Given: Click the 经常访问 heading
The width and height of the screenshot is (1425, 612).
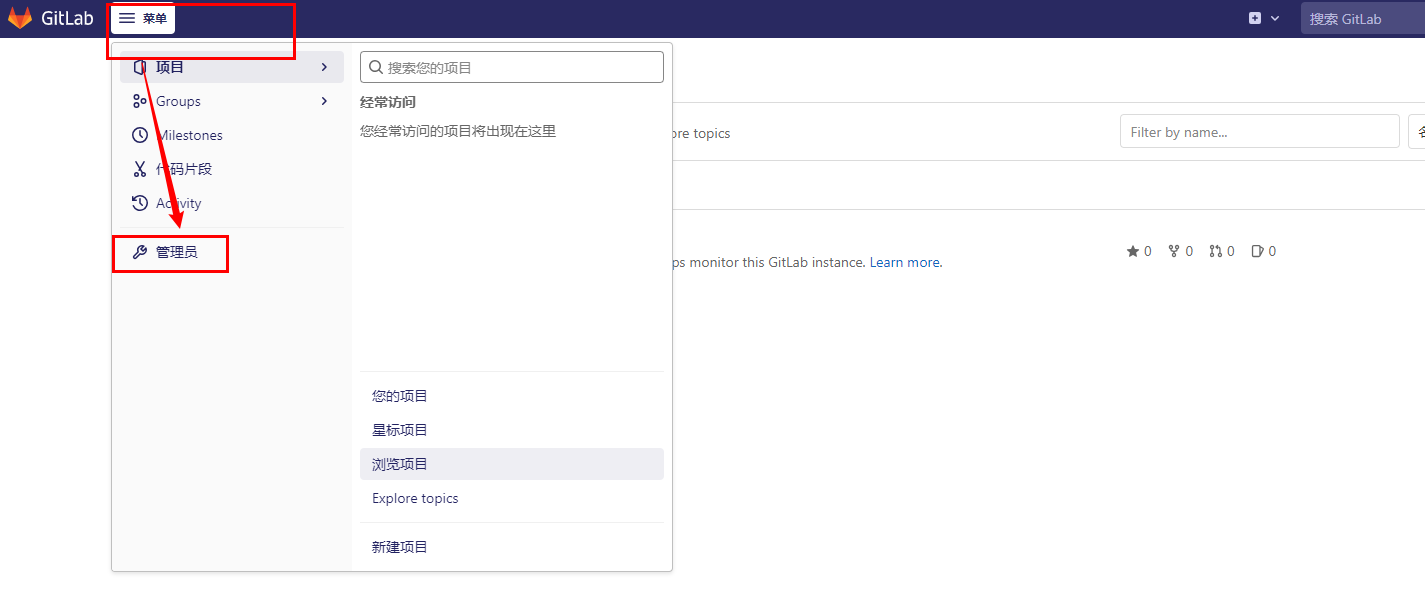Looking at the screenshot, I should [x=388, y=102].
